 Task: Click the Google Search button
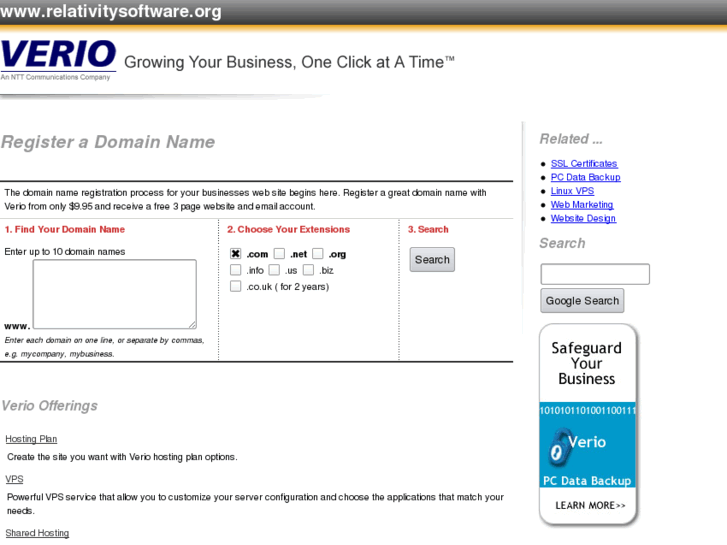pos(582,301)
